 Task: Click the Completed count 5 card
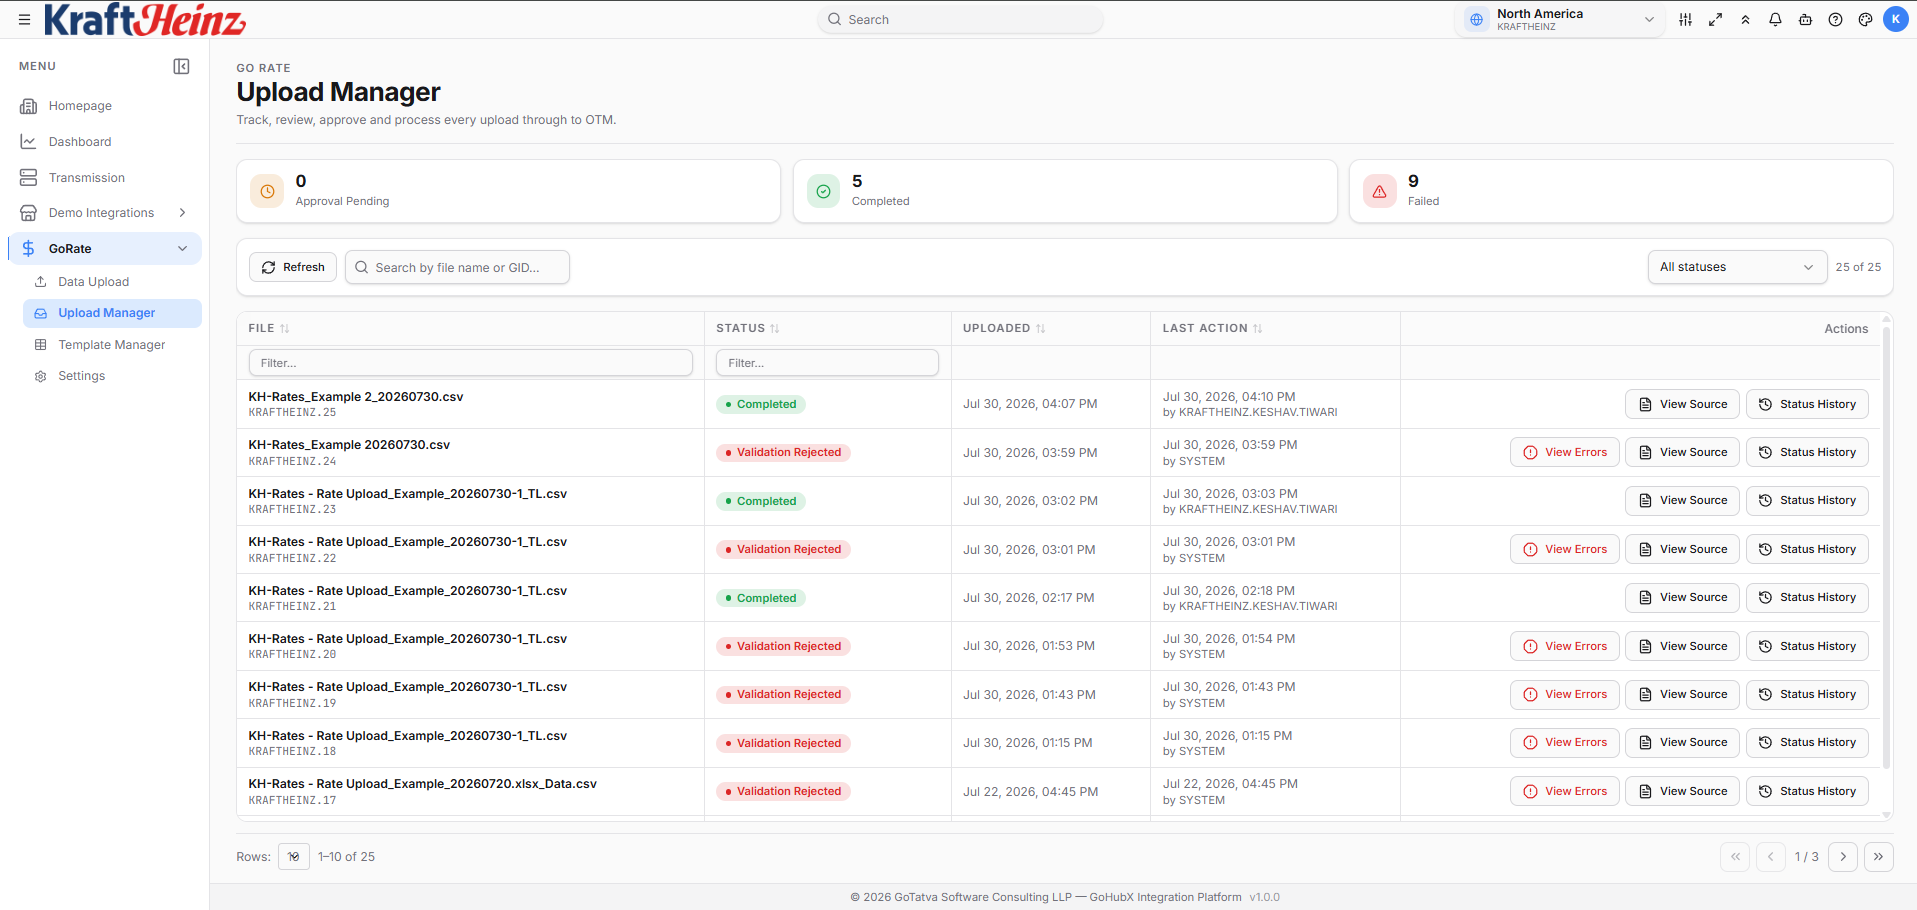coord(1065,191)
